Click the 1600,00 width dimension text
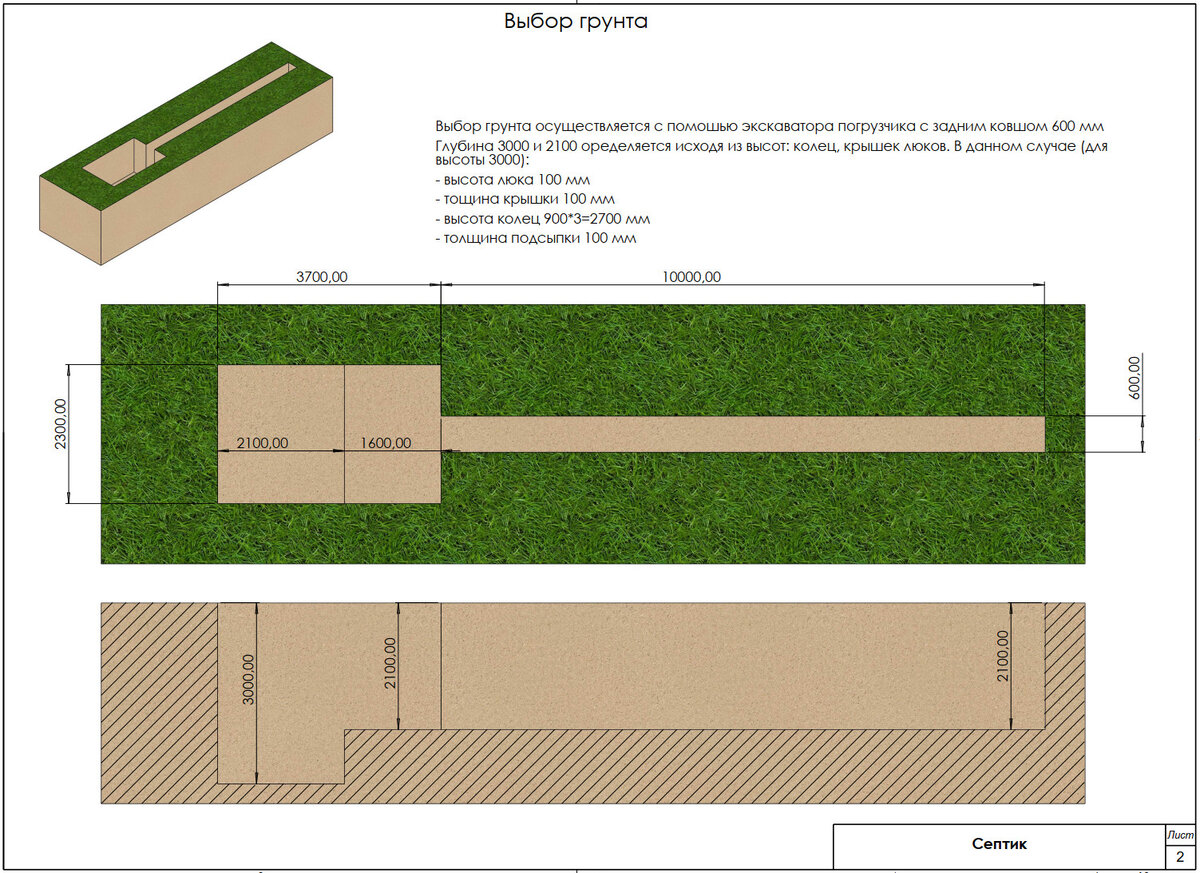 pos(384,442)
